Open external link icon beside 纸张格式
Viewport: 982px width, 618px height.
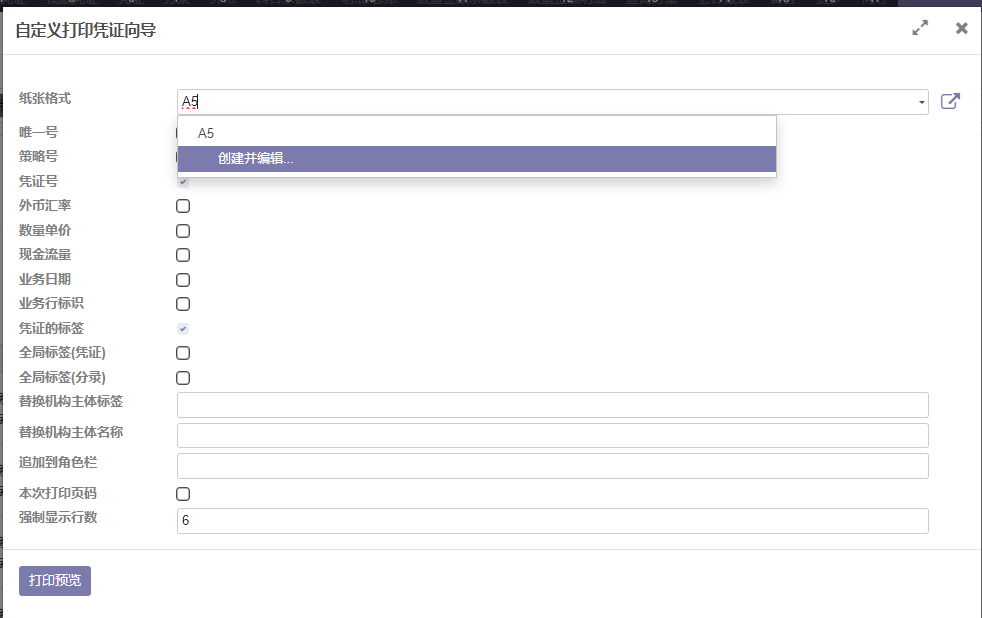[x=950, y=101]
